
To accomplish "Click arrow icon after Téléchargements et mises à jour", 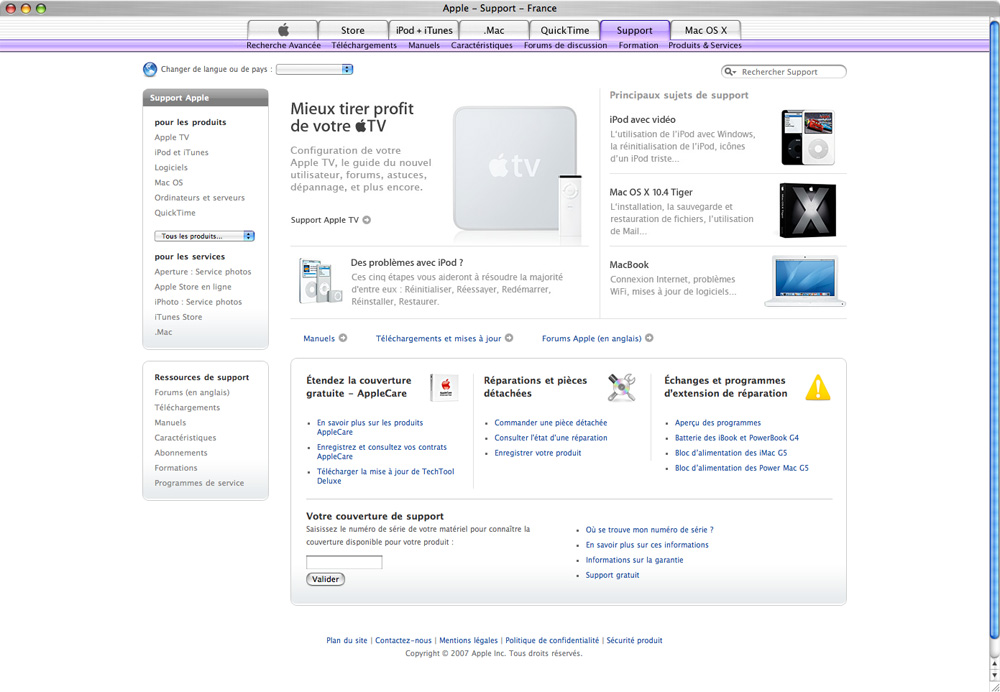I will [x=509, y=338].
